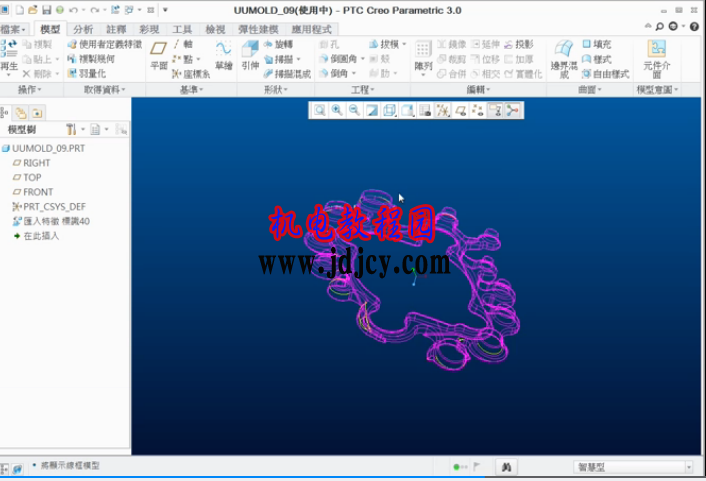Click the Zoom Out magnifier icon
The image size is (706, 481).
354,110
